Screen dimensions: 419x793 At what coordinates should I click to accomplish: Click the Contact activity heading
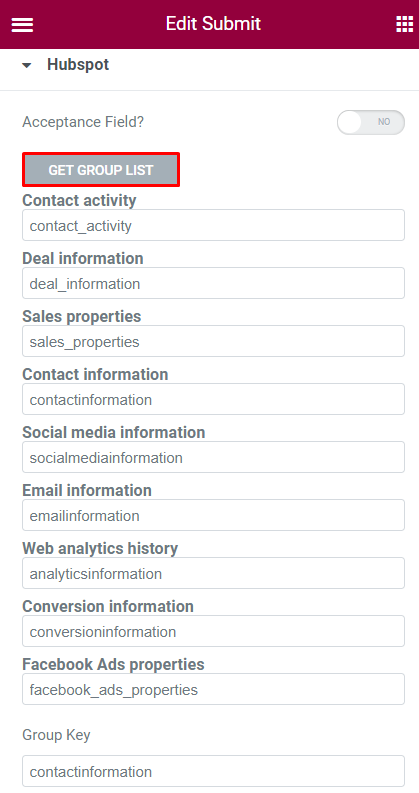79,200
